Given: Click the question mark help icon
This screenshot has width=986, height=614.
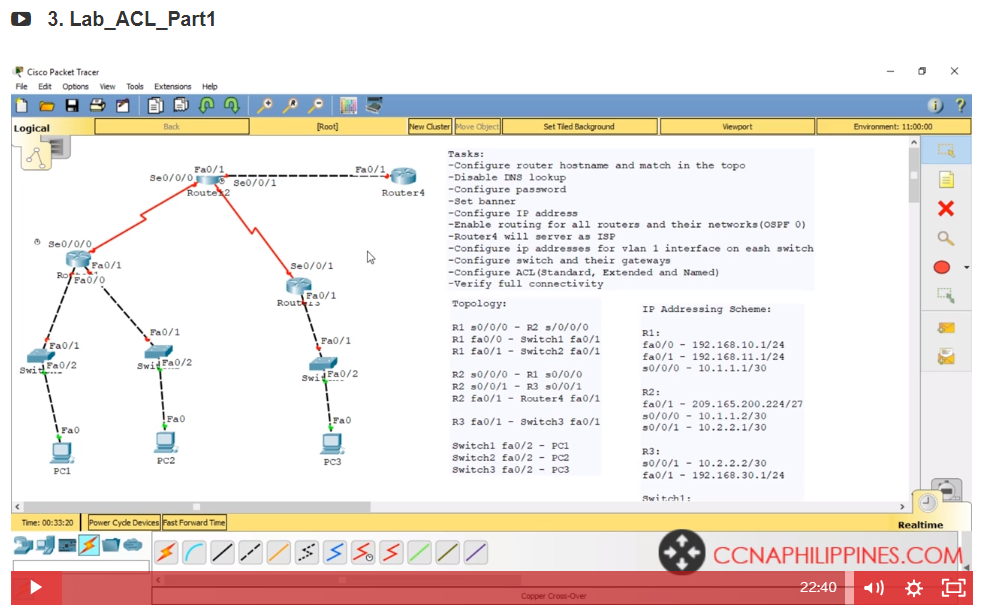Looking at the screenshot, I should [960, 106].
